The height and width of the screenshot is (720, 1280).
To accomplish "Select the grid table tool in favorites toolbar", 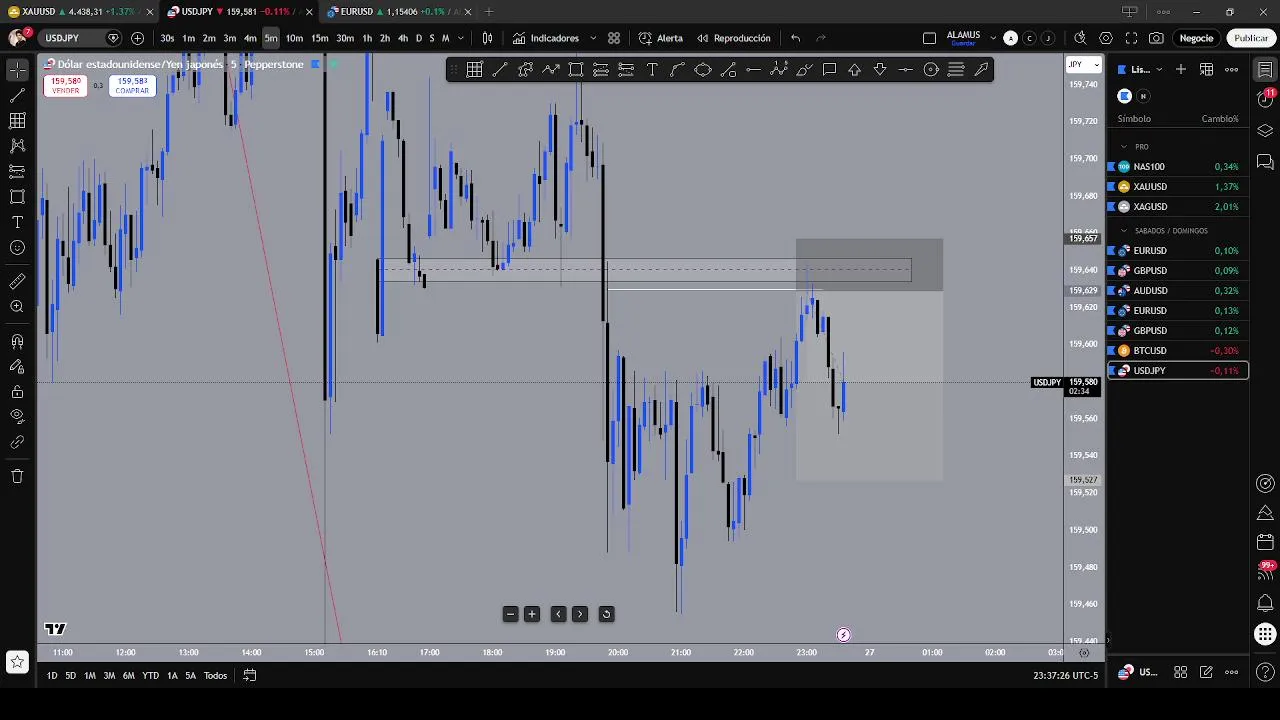I will coord(474,69).
